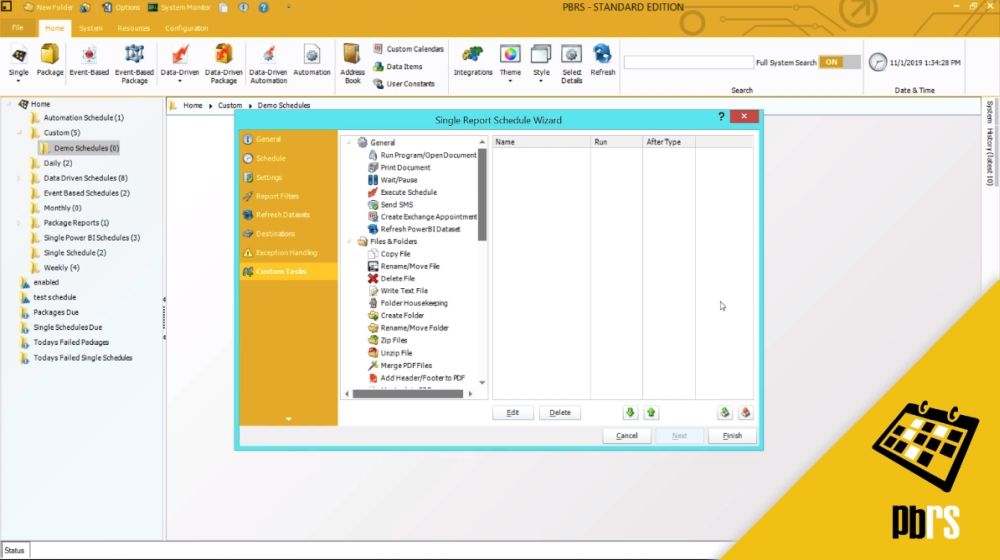
Task: Refresh the view using Refresh icon
Action: (602, 61)
